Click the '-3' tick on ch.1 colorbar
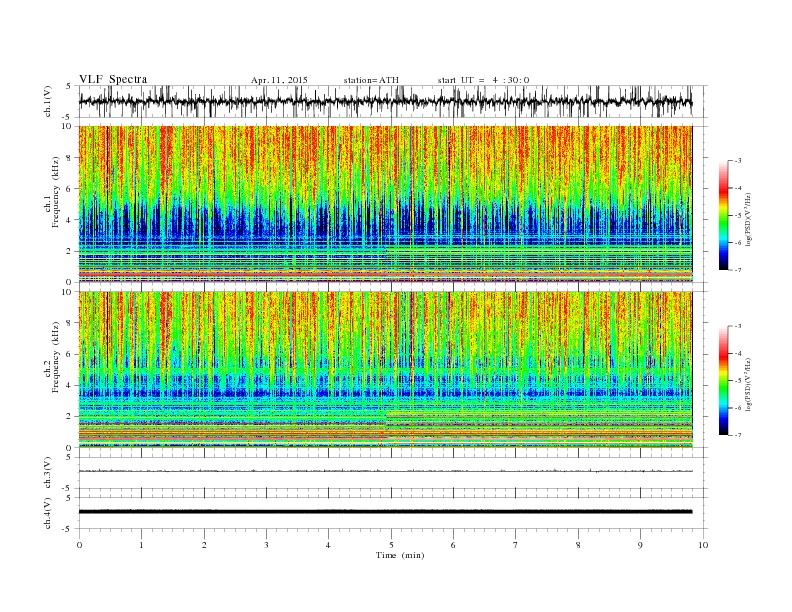Screen dimensions: 792x612 click(x=738, y=161)
